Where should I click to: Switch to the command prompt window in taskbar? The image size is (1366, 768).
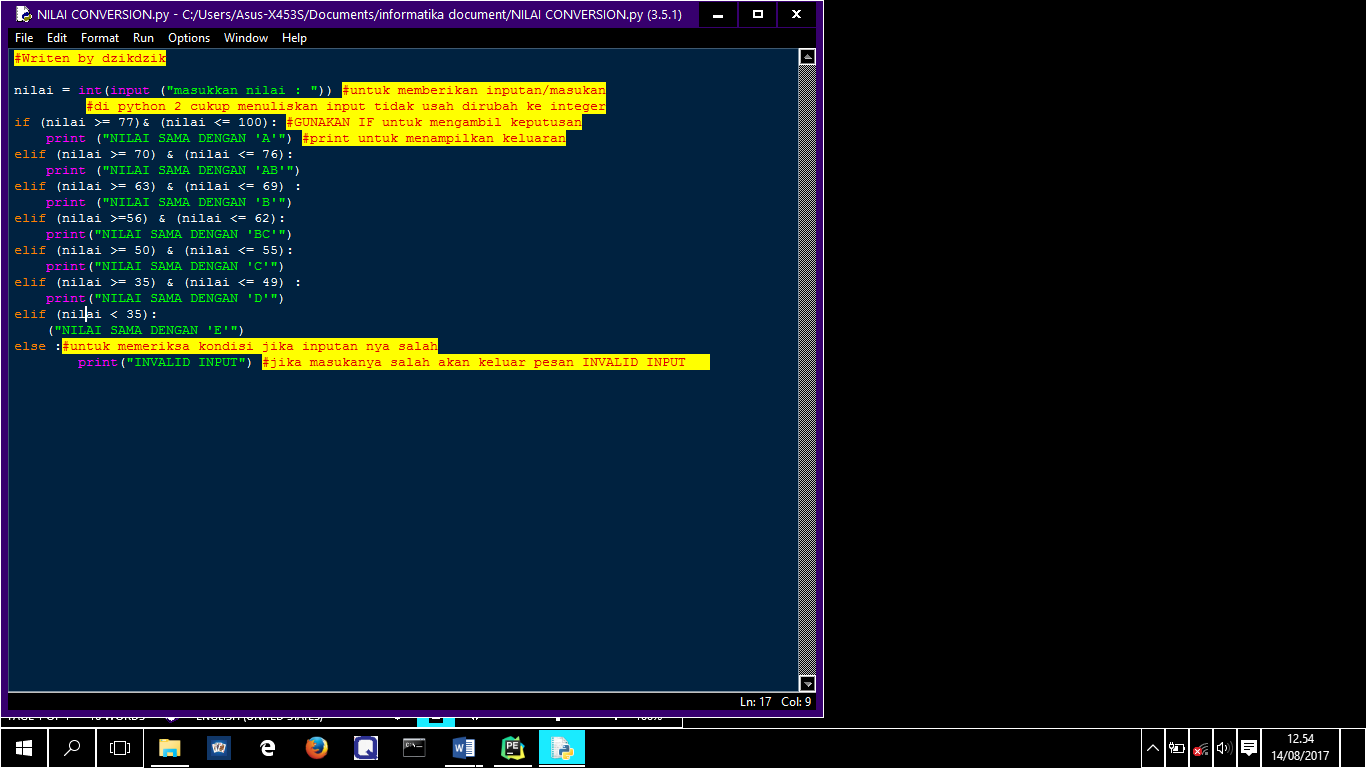click(414, 747)
